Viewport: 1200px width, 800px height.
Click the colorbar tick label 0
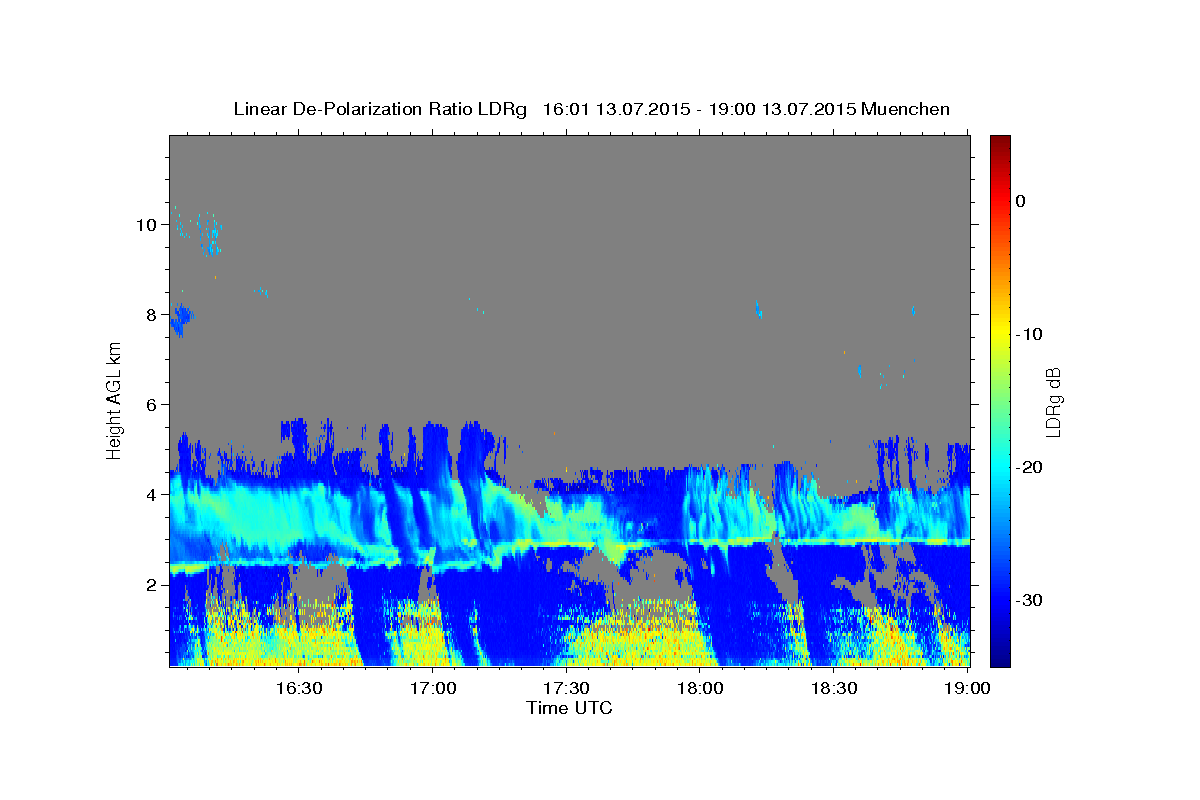1021,201
